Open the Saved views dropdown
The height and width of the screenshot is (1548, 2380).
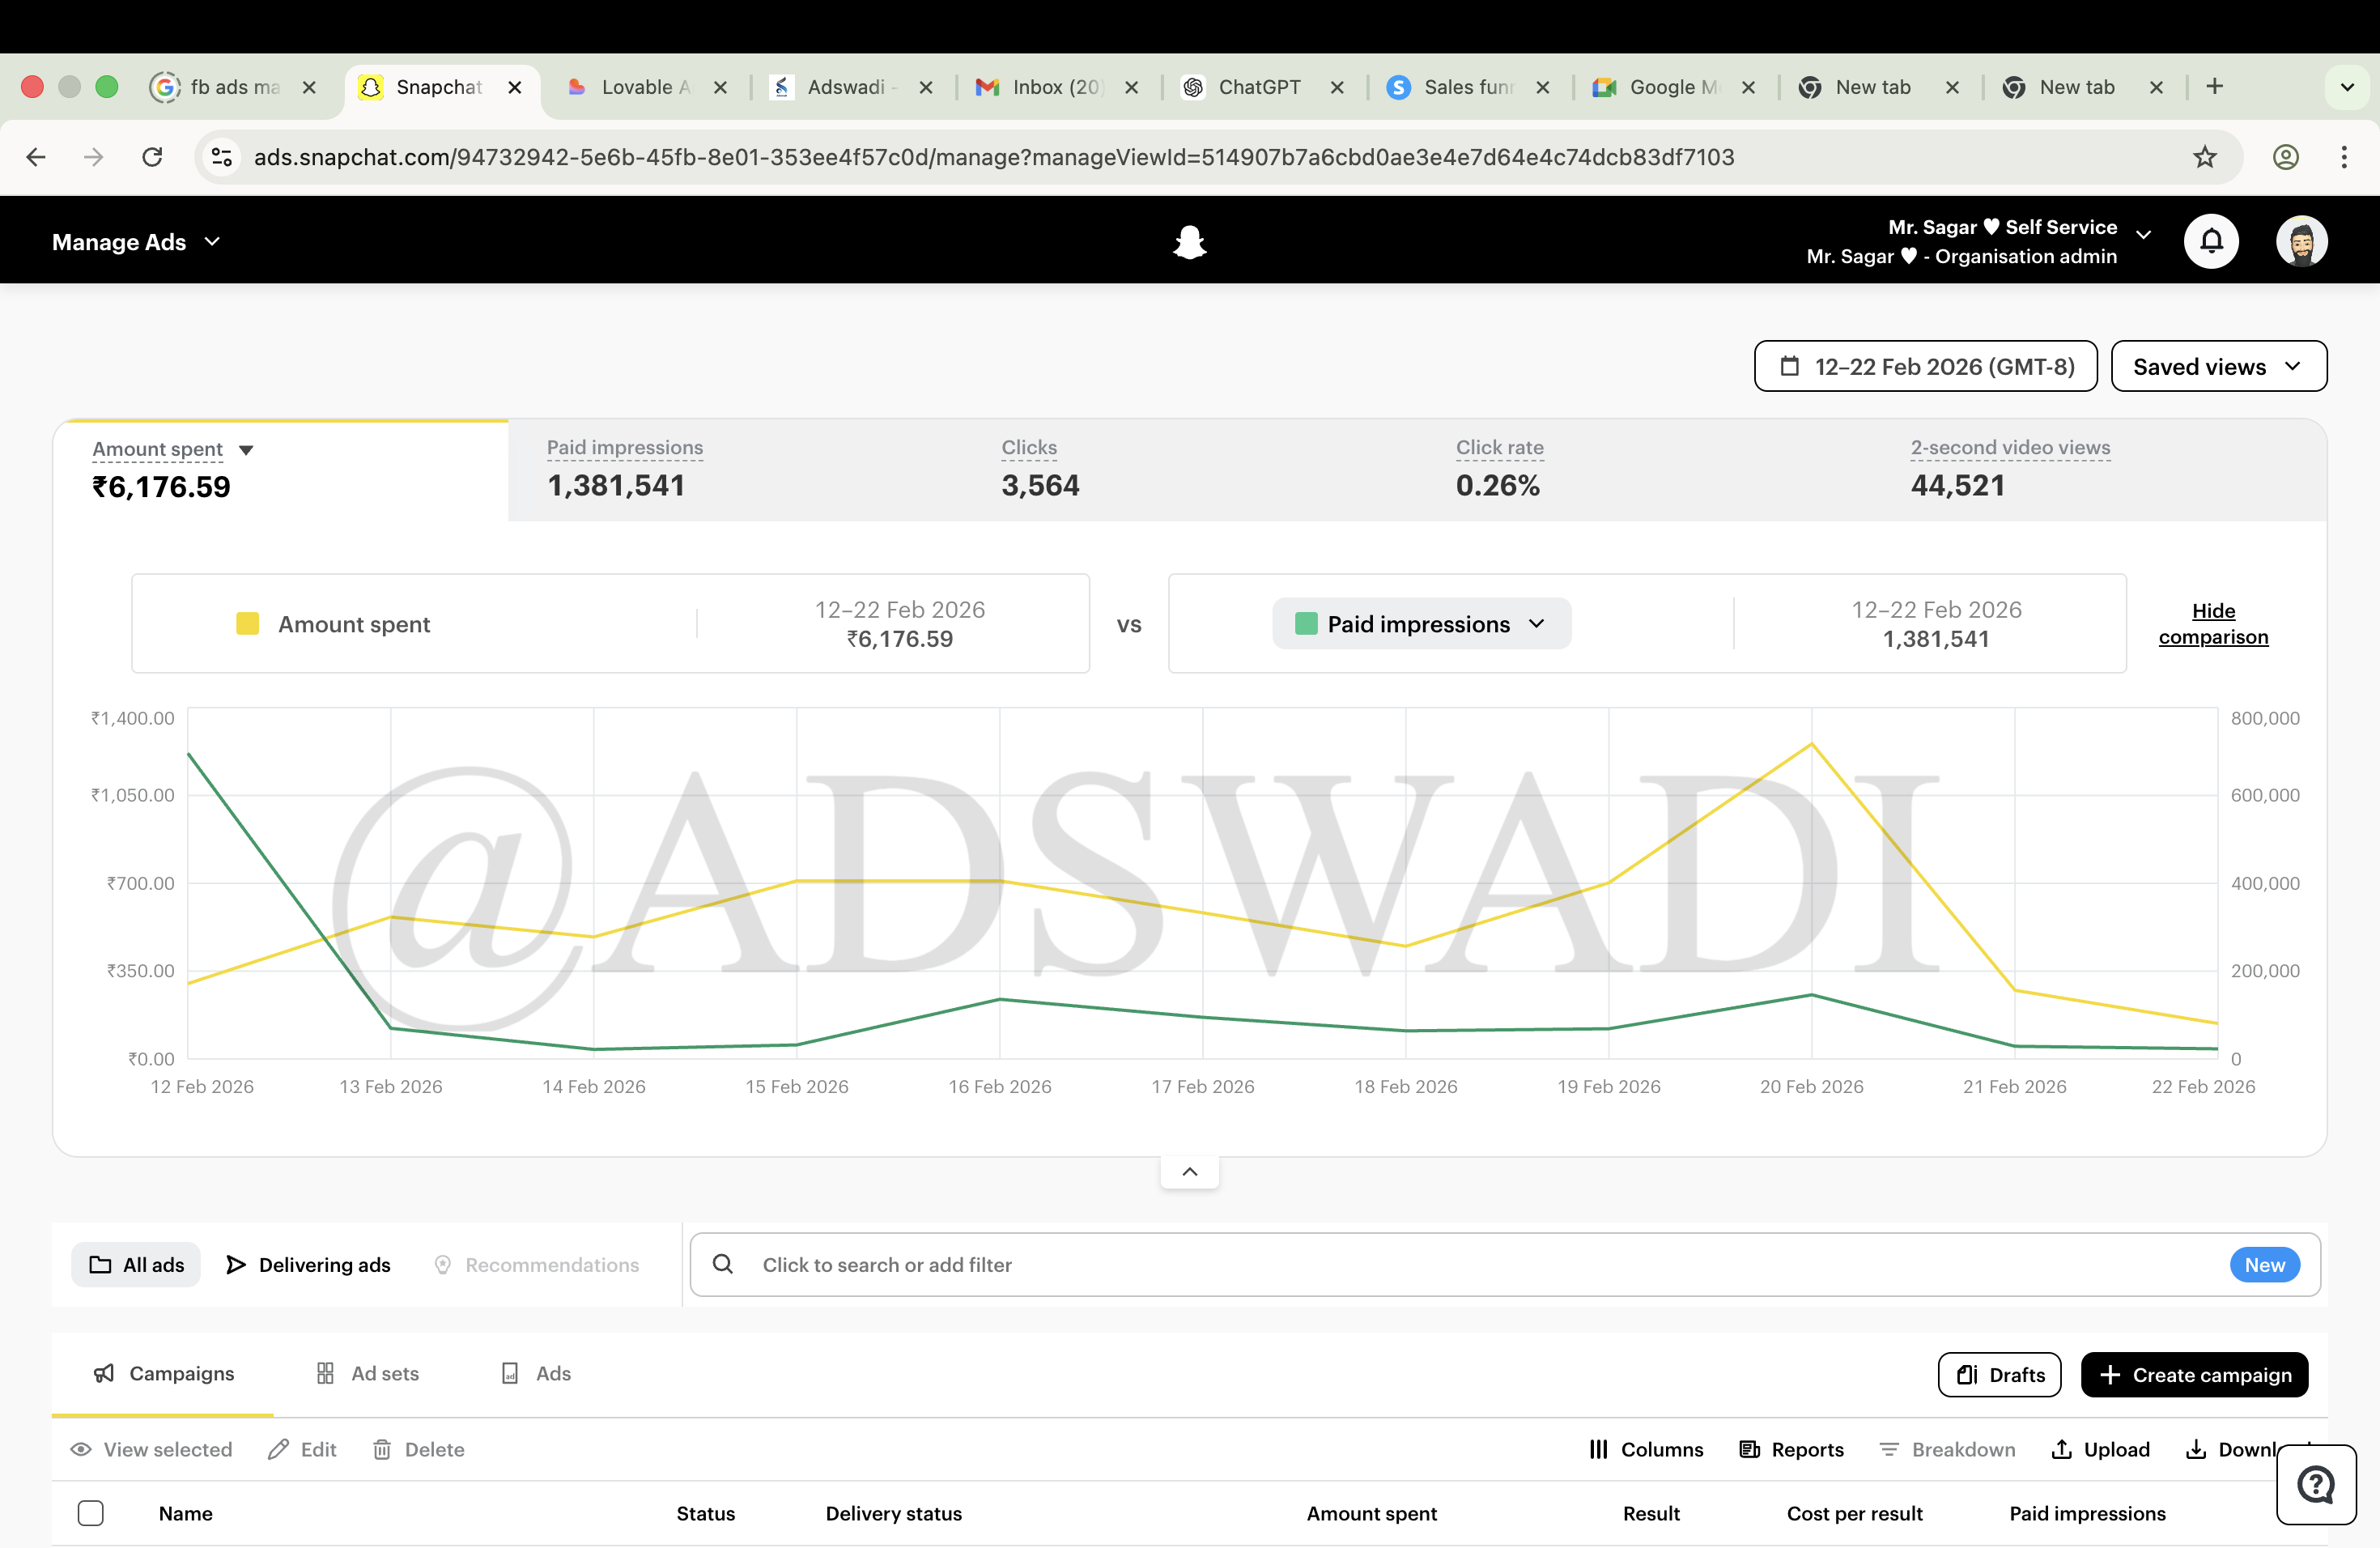2218,366
